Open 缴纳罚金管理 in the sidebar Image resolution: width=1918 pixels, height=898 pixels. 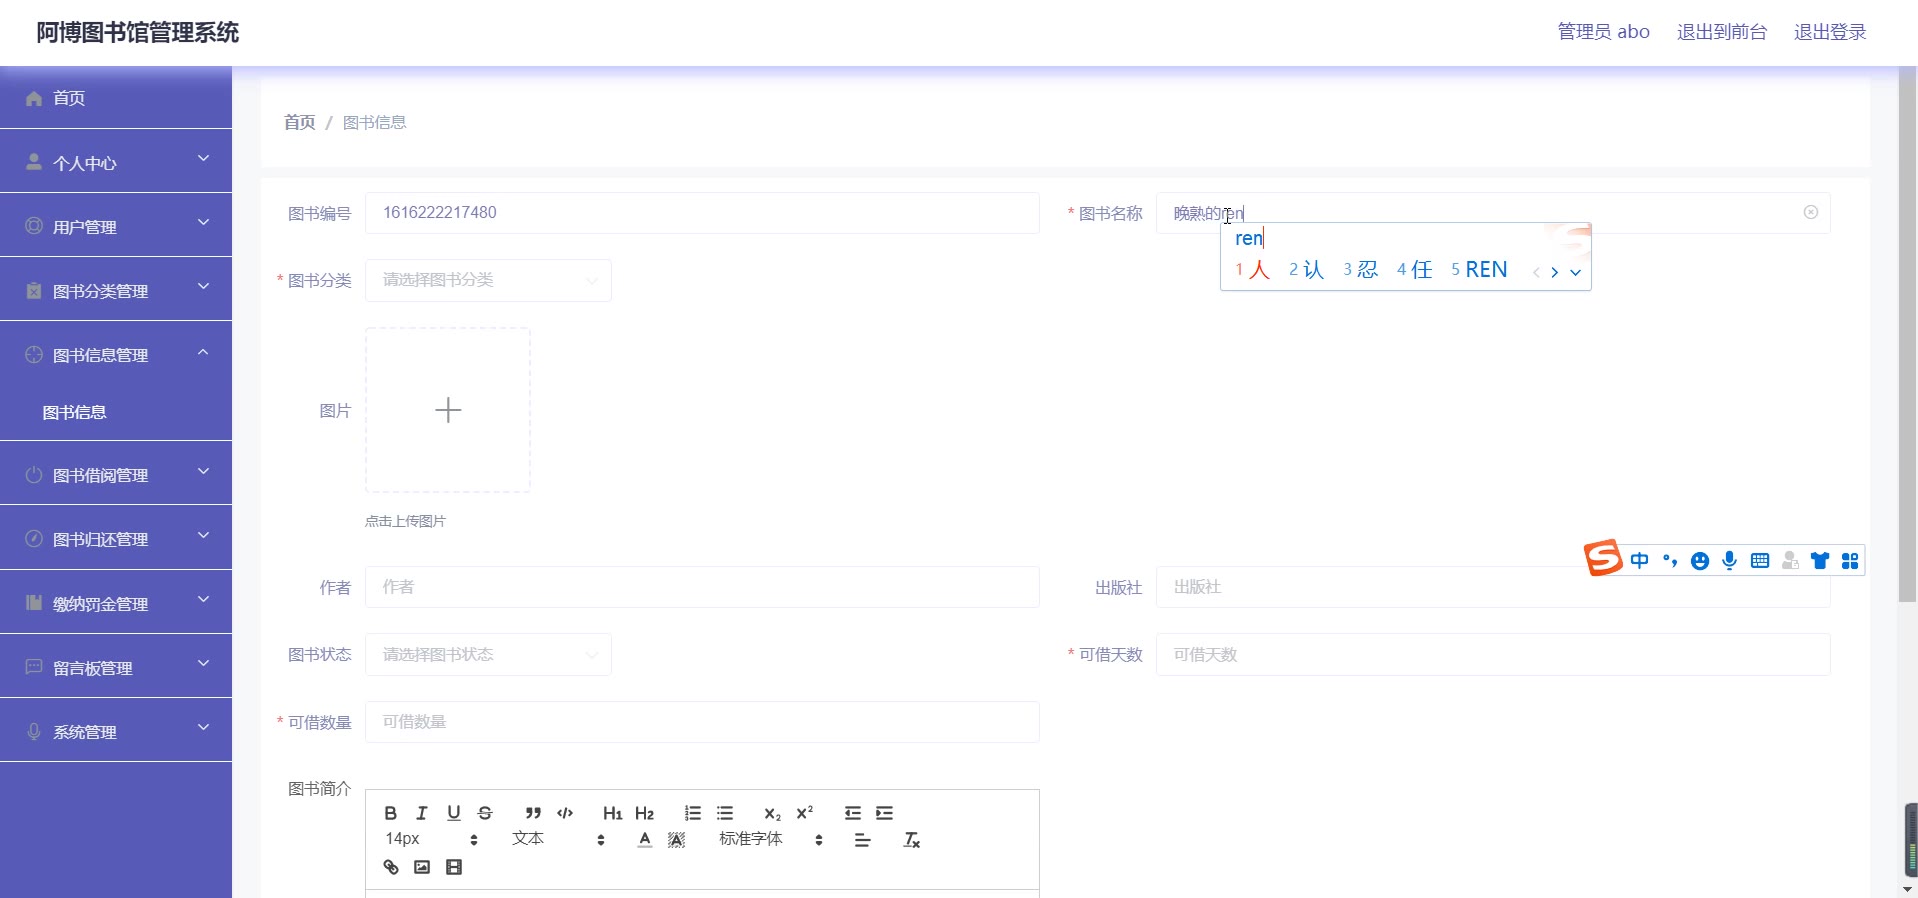[x=116, y=602]
